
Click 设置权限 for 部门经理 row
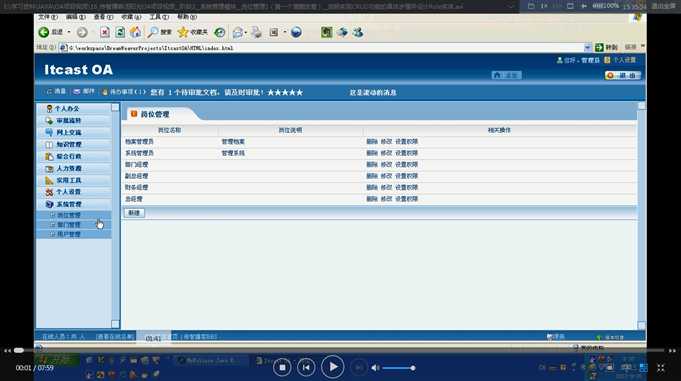(x=407, y=165)
